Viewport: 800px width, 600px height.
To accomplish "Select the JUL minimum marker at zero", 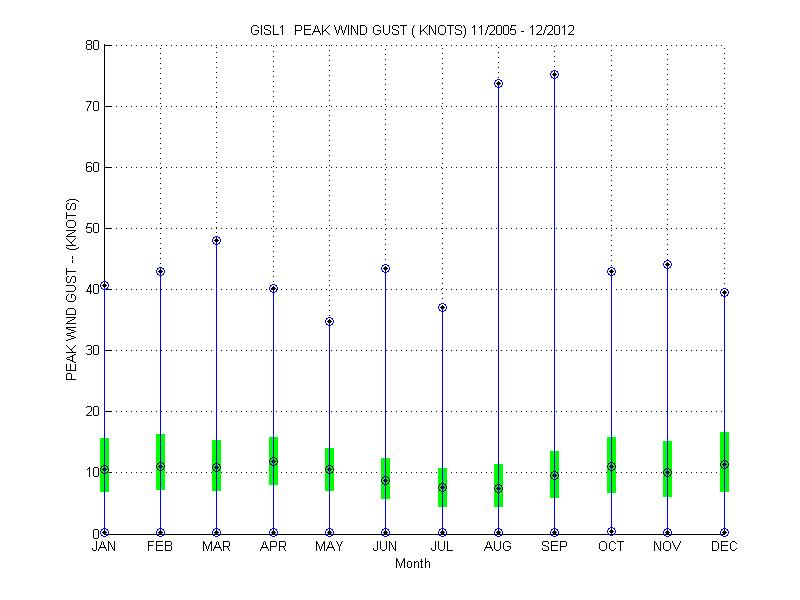I will click(442, 533).
